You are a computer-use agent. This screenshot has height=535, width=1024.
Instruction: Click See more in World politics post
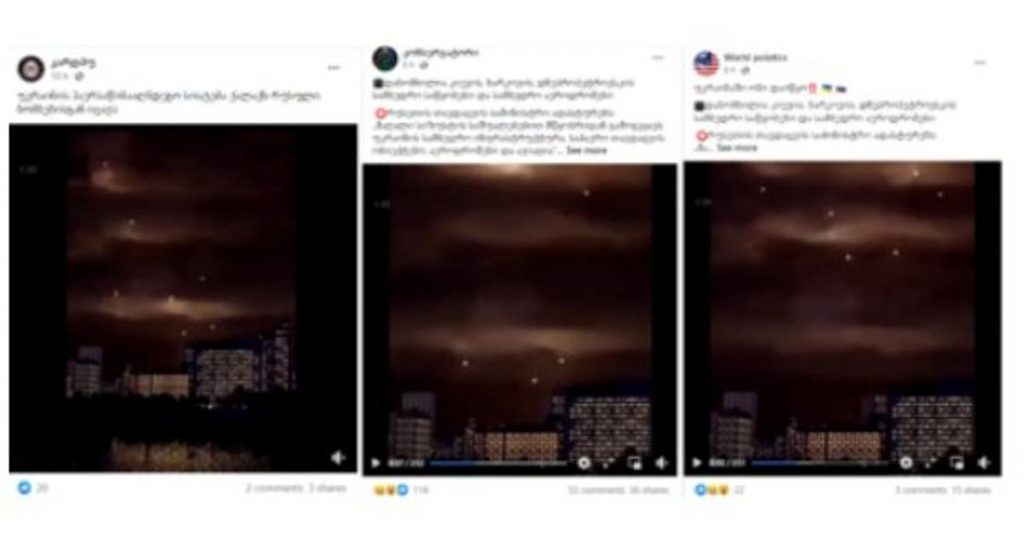coord(737,148)
